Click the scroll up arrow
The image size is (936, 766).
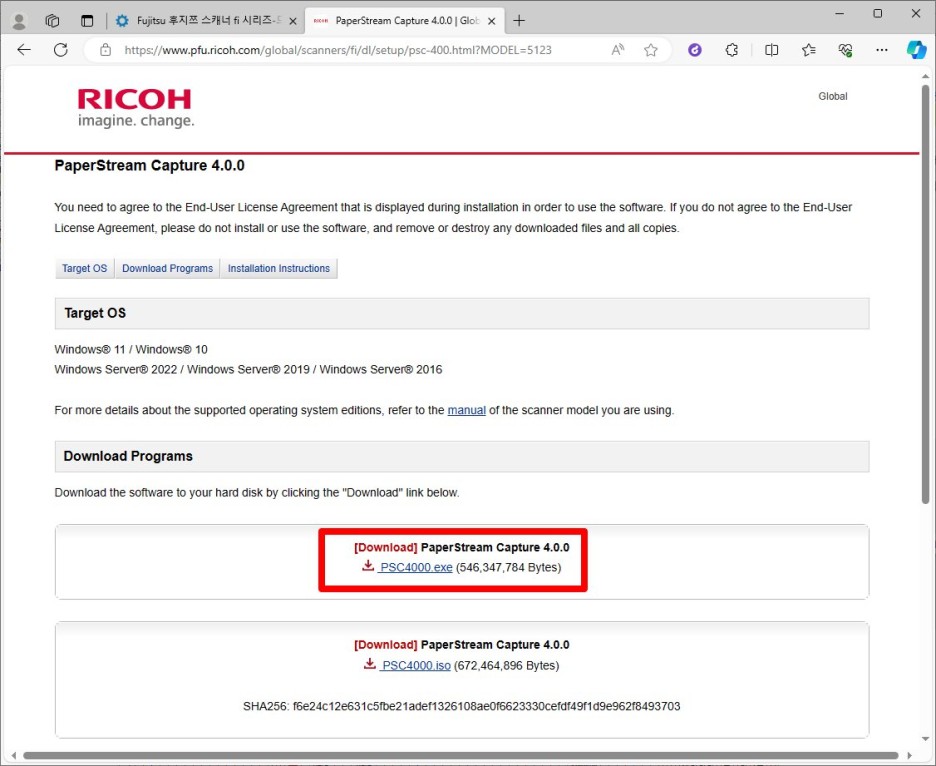pos(925,76)
